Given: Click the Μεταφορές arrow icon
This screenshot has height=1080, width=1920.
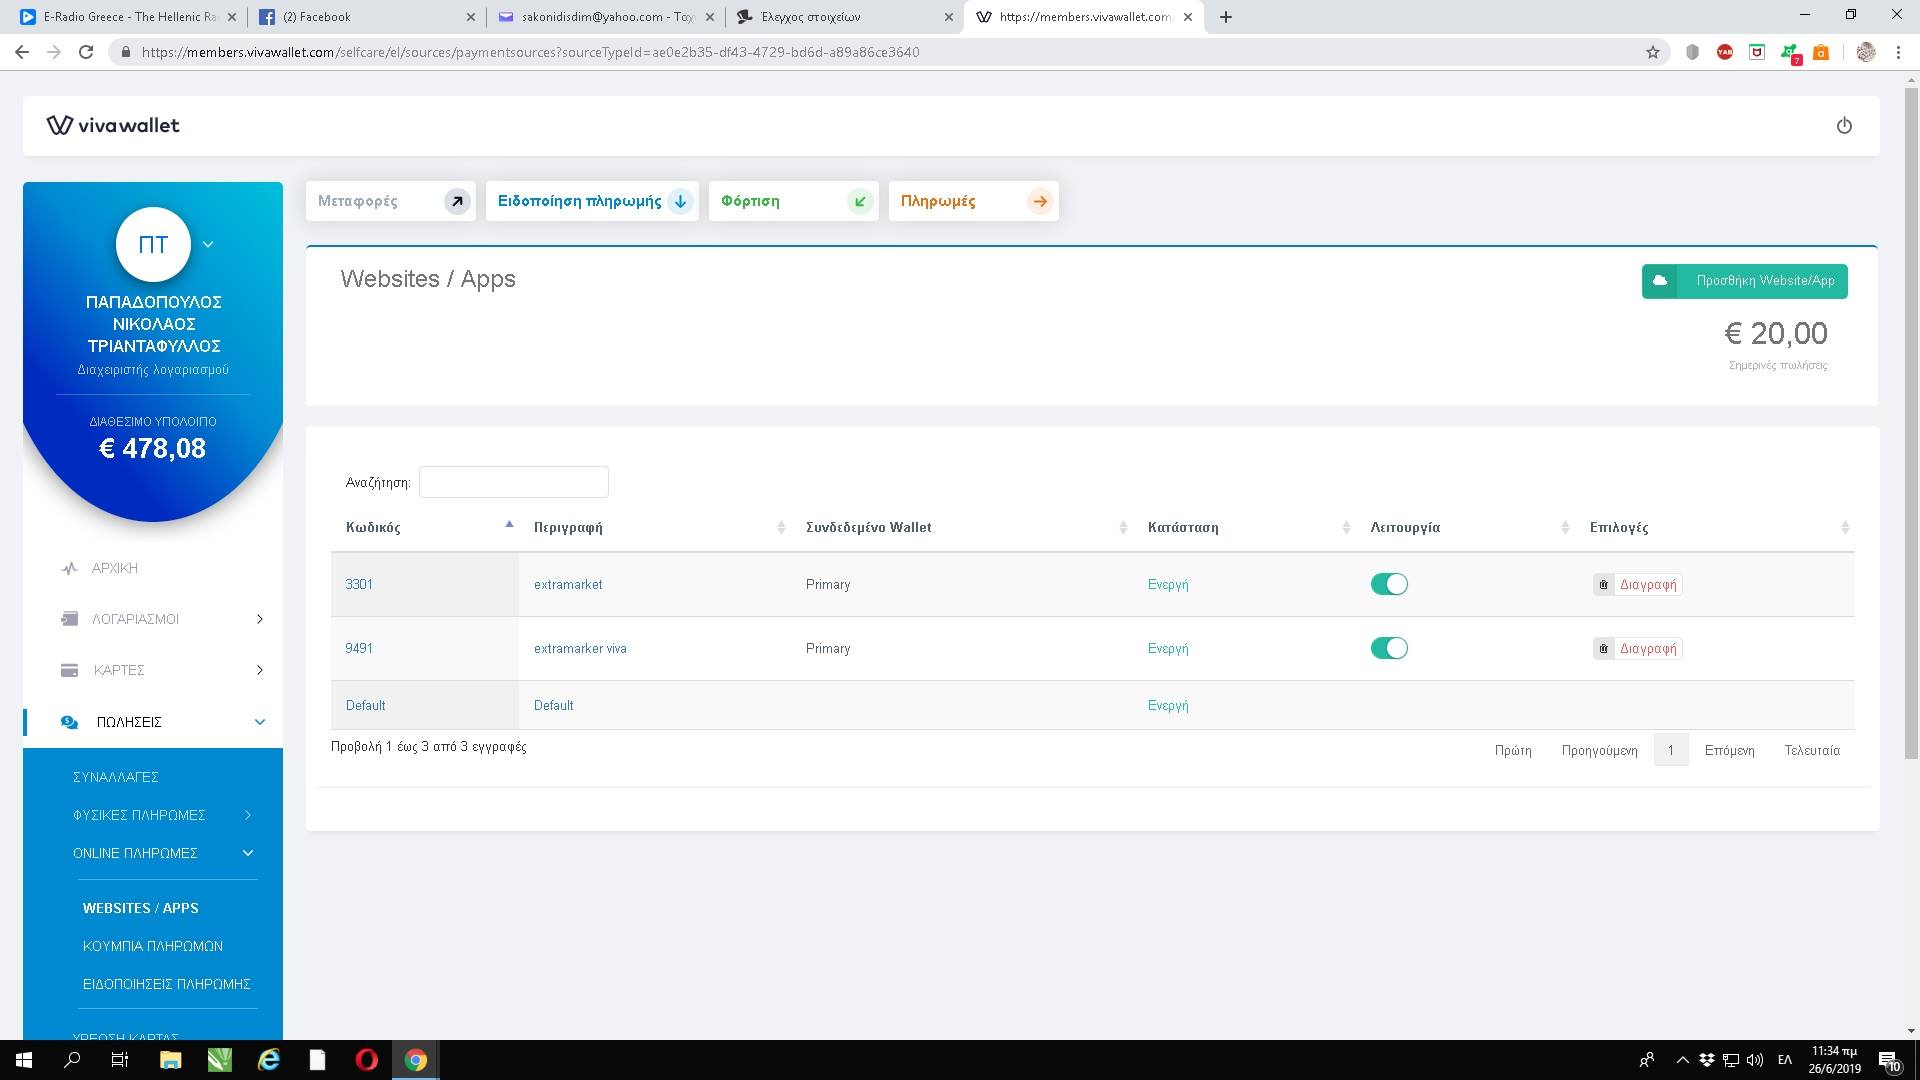Looking at the screenshot, I should point(457,201).
